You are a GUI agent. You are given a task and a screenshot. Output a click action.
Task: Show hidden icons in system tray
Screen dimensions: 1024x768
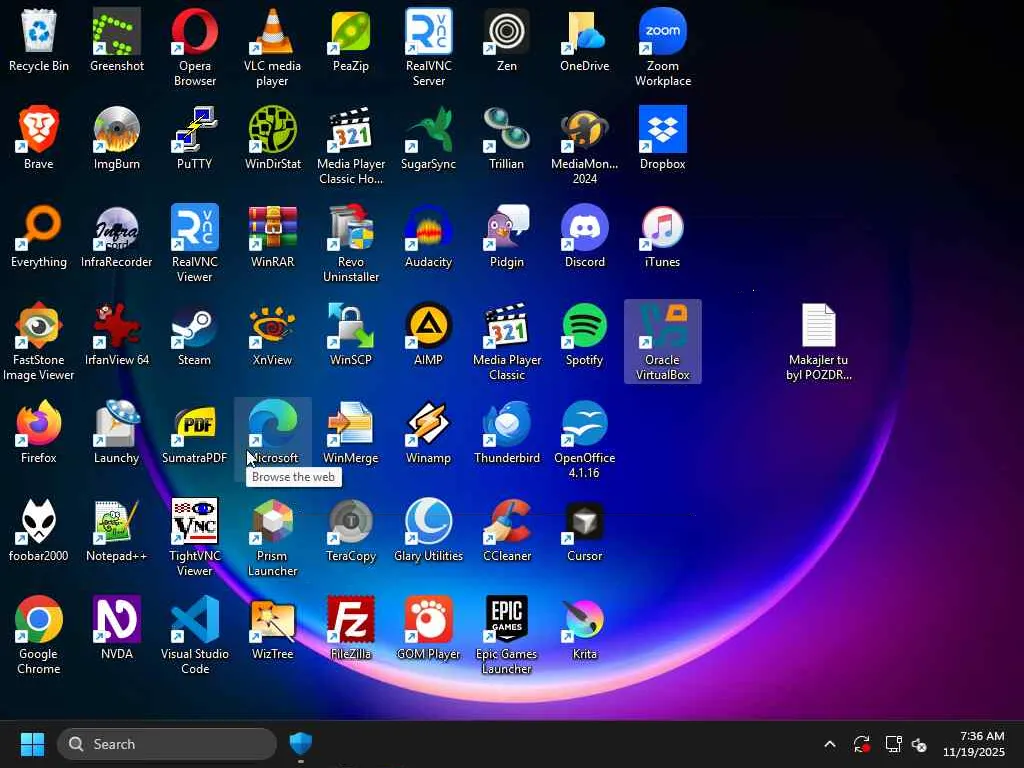click(x=829, y=744)
